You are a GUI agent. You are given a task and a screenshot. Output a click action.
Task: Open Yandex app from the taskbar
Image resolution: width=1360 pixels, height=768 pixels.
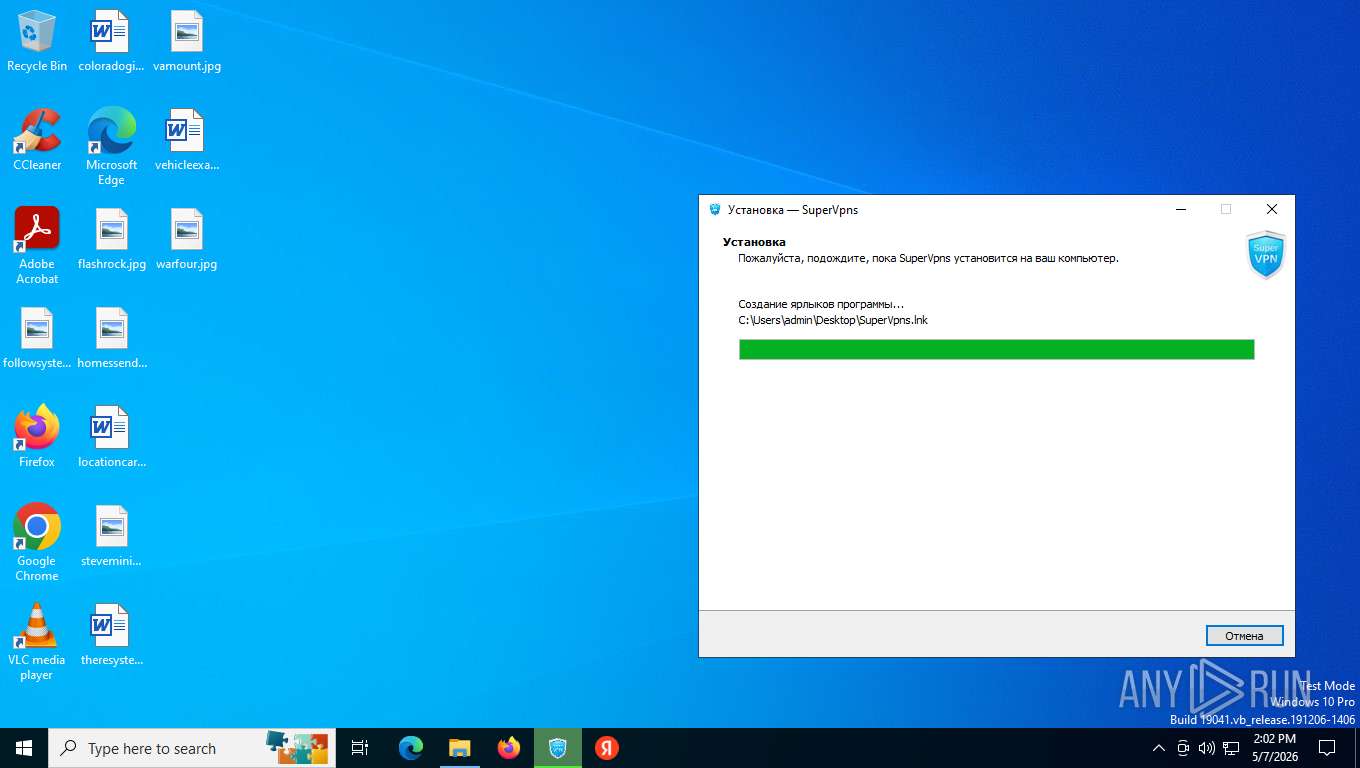(x=607, y=748)
